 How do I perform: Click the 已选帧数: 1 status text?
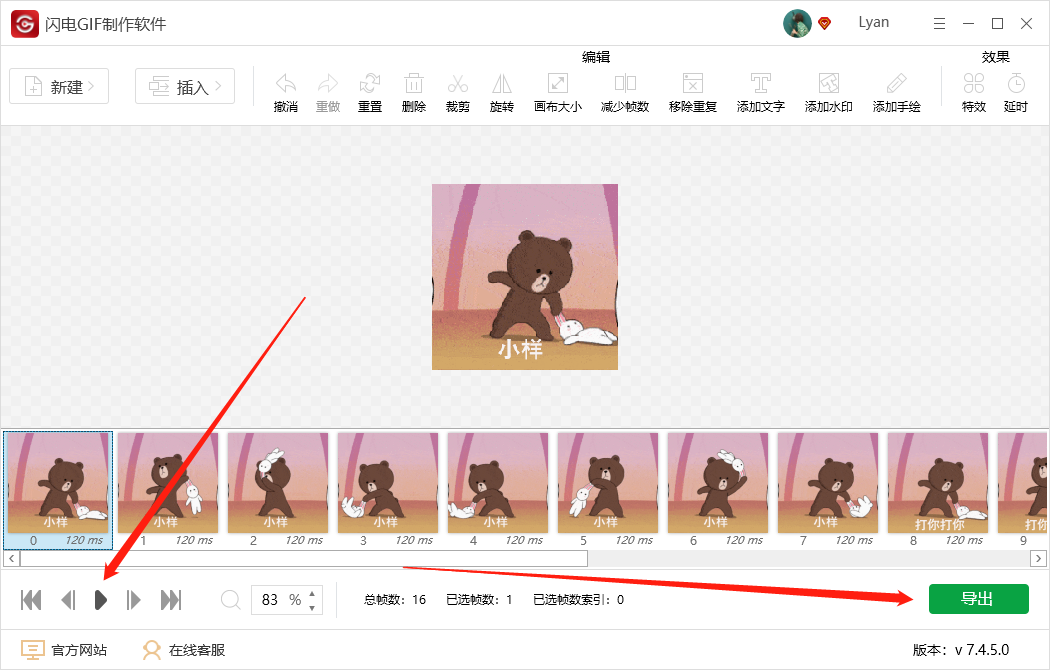click(x=479, y=600)
